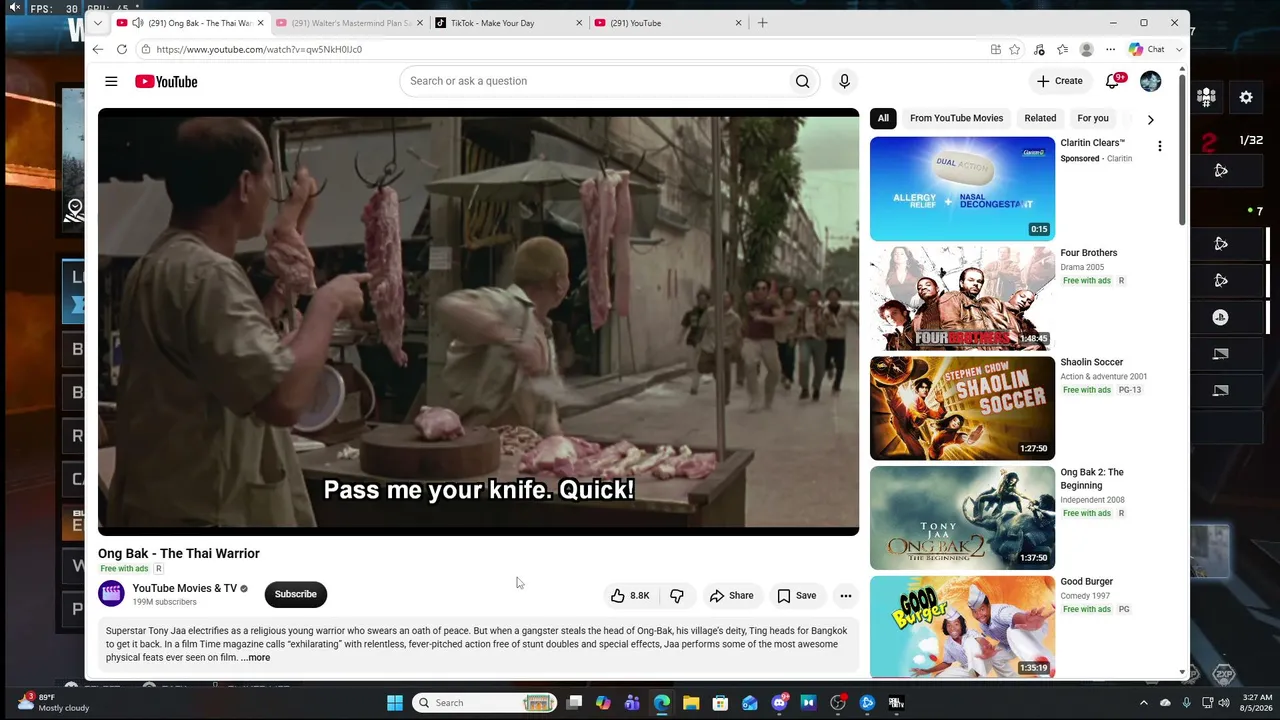Open YouTube notifications bell

click(1112, 81)
